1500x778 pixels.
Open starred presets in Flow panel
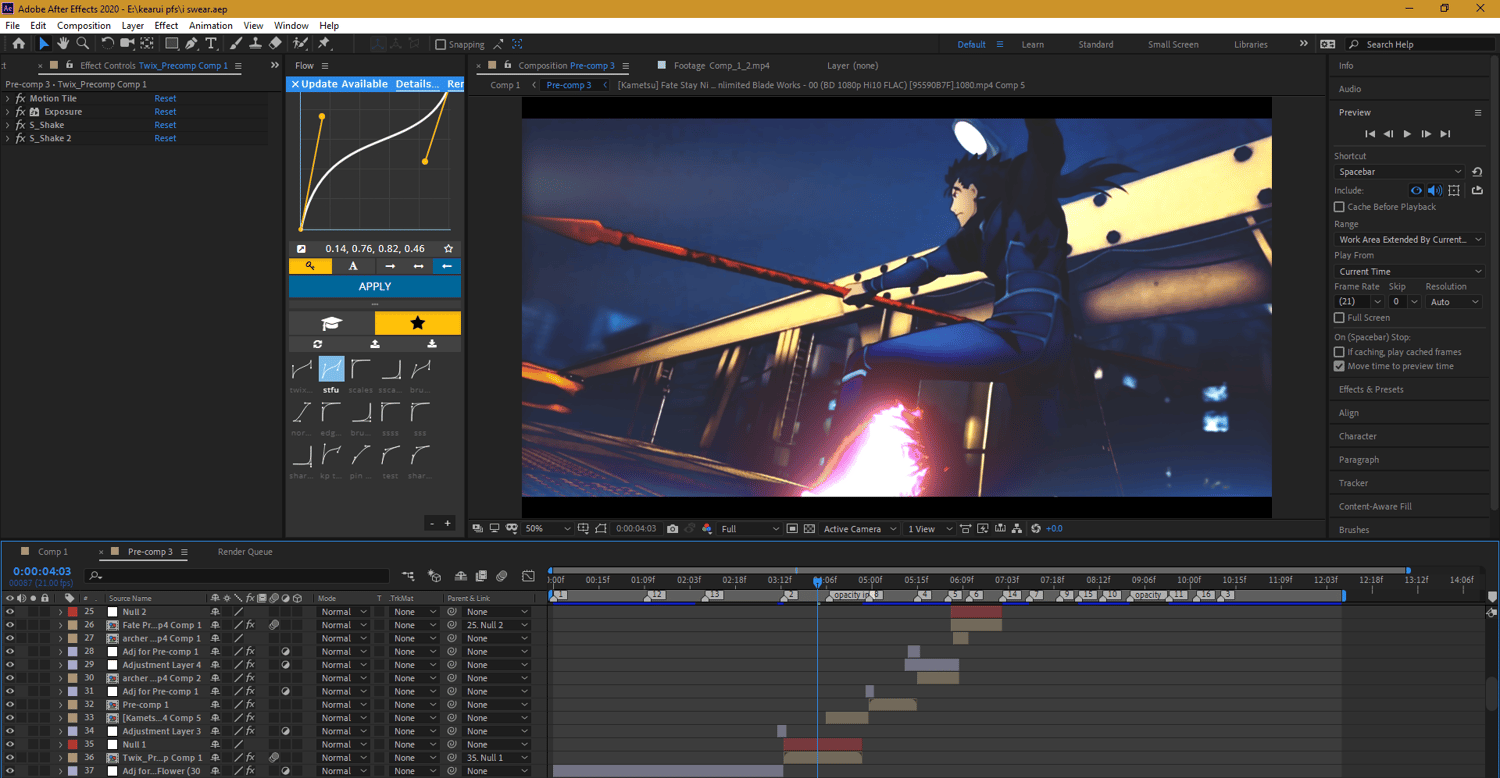click(x=418, y=323)
